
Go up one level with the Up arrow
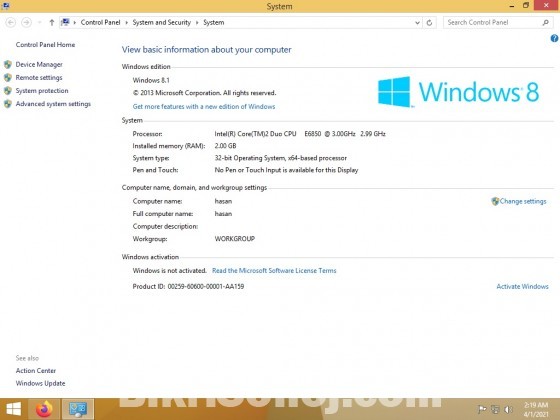(x=52, y=22)
